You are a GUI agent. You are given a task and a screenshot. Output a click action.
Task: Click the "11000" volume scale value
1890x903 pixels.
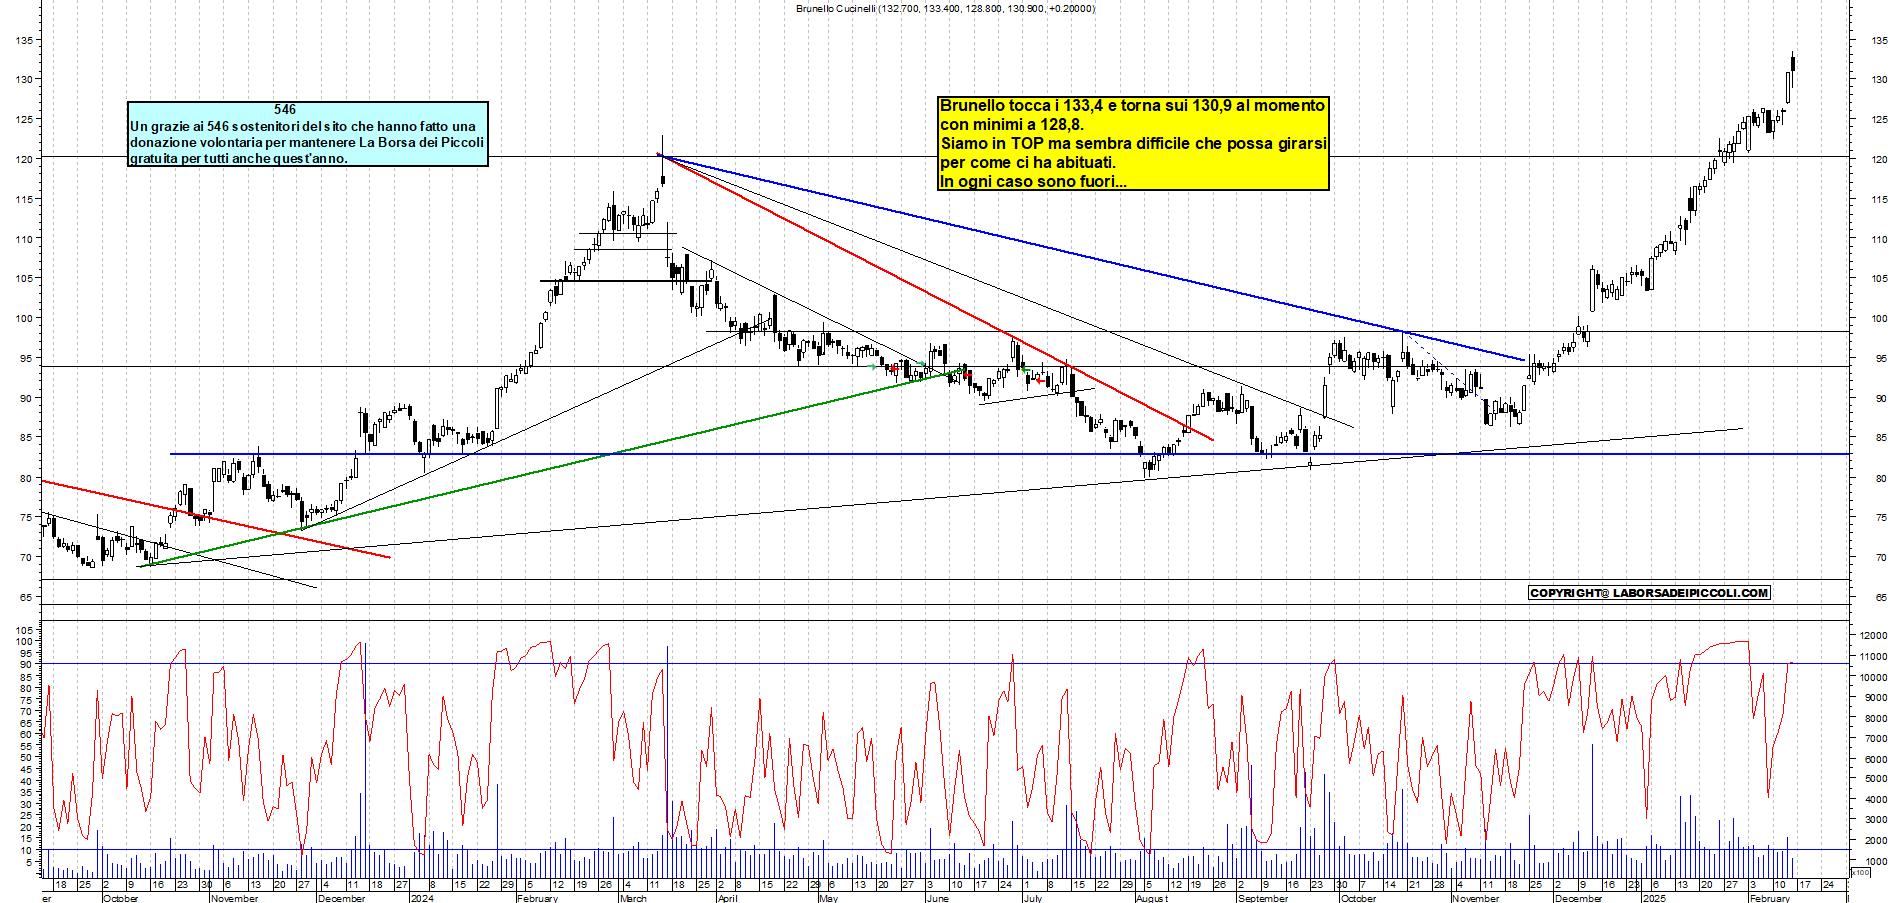[x=1873, y=657]
